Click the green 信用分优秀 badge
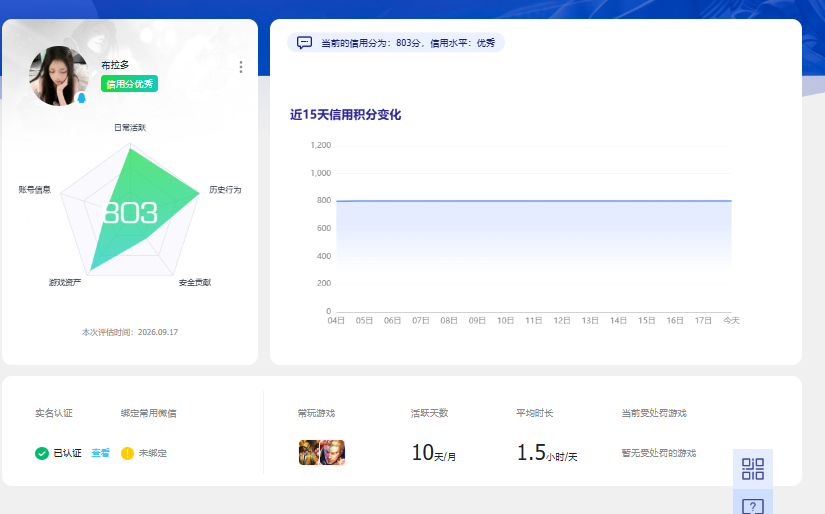 point(129,84)
